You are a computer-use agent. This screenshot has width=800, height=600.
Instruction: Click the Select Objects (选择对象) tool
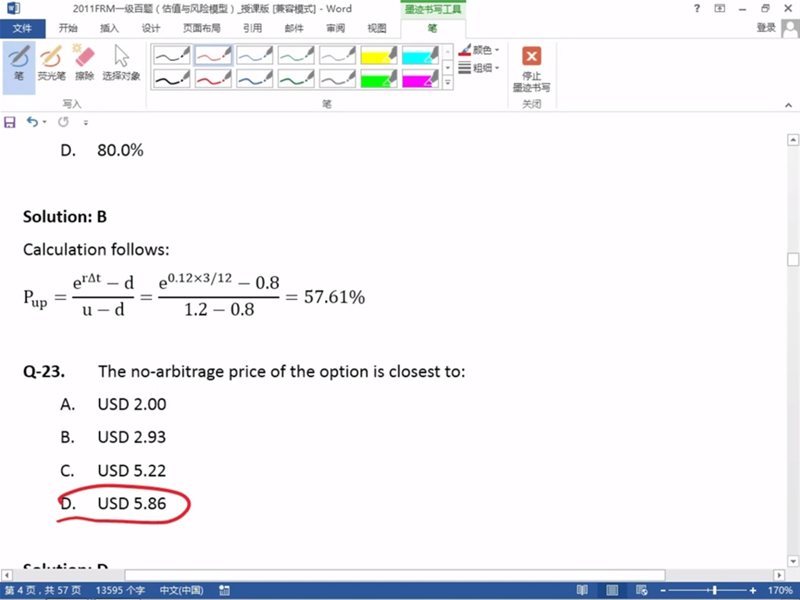click(121, 63)
